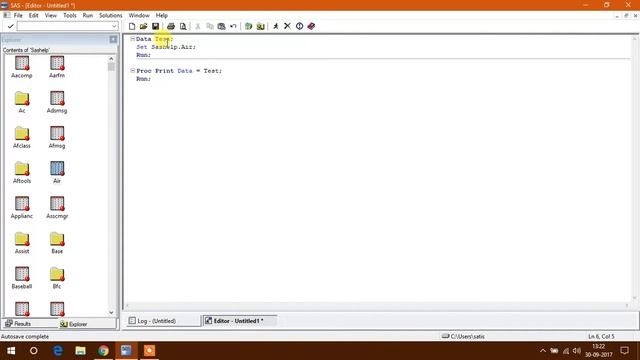This screenshot has height=360, width=640.
Task: Click the Undo toolbar icon
Action: click(x=233, y=26)
